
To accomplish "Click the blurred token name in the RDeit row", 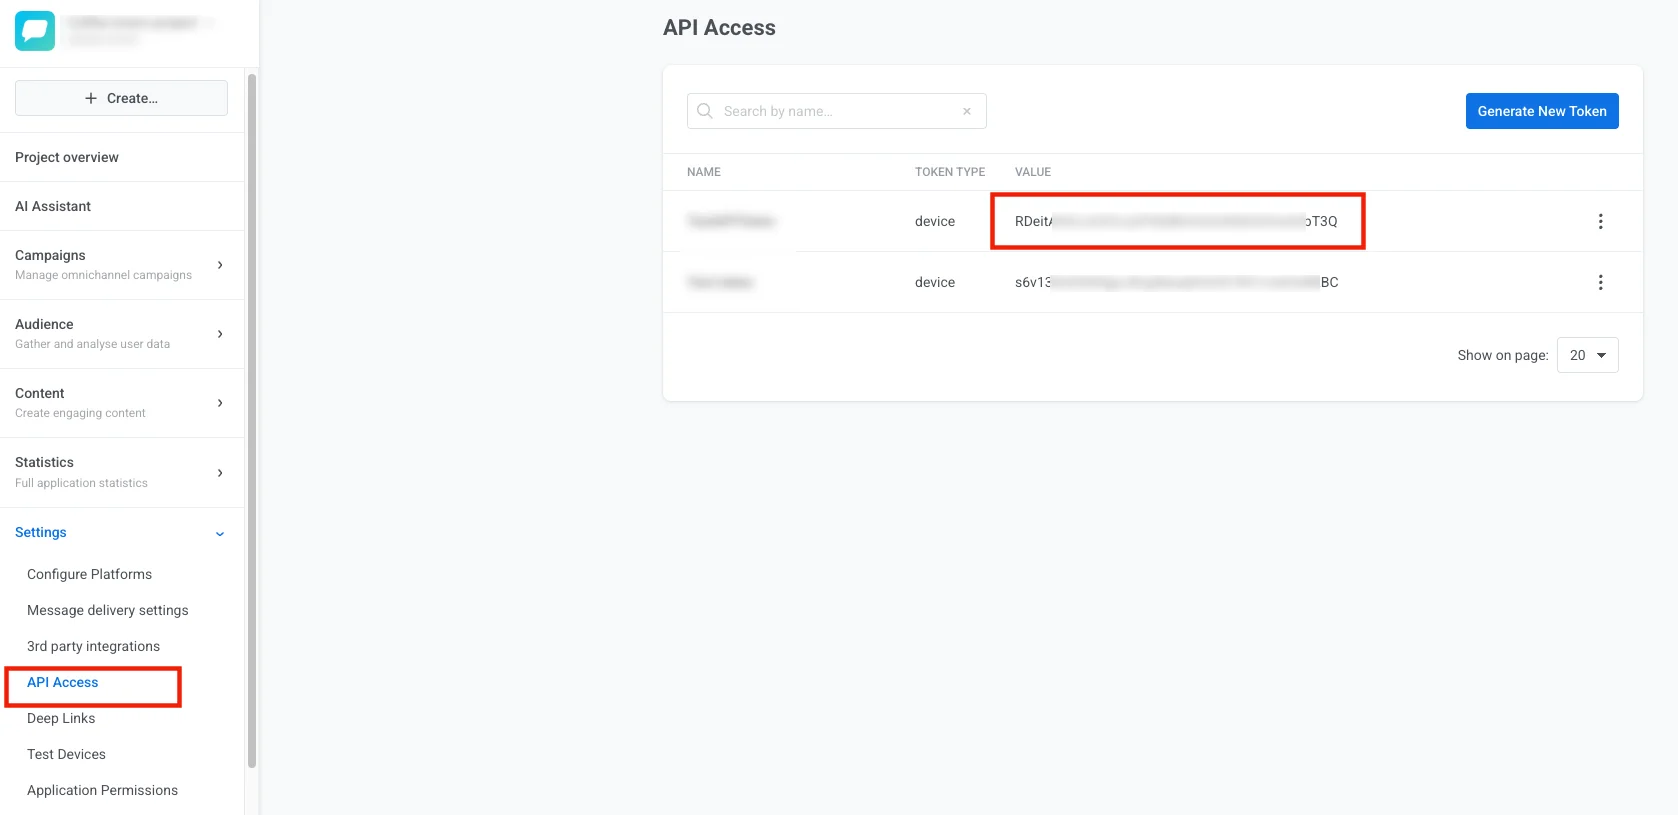I will 732,221.
